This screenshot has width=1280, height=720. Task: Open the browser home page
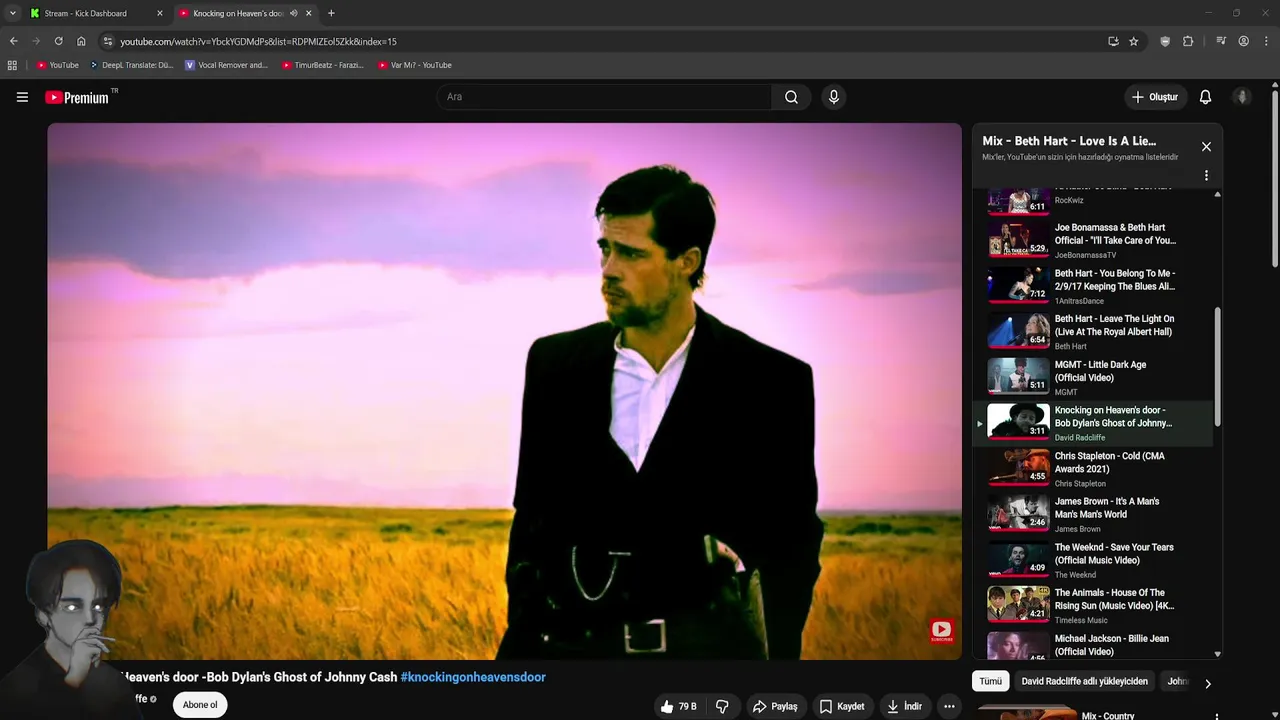(81, 41)
